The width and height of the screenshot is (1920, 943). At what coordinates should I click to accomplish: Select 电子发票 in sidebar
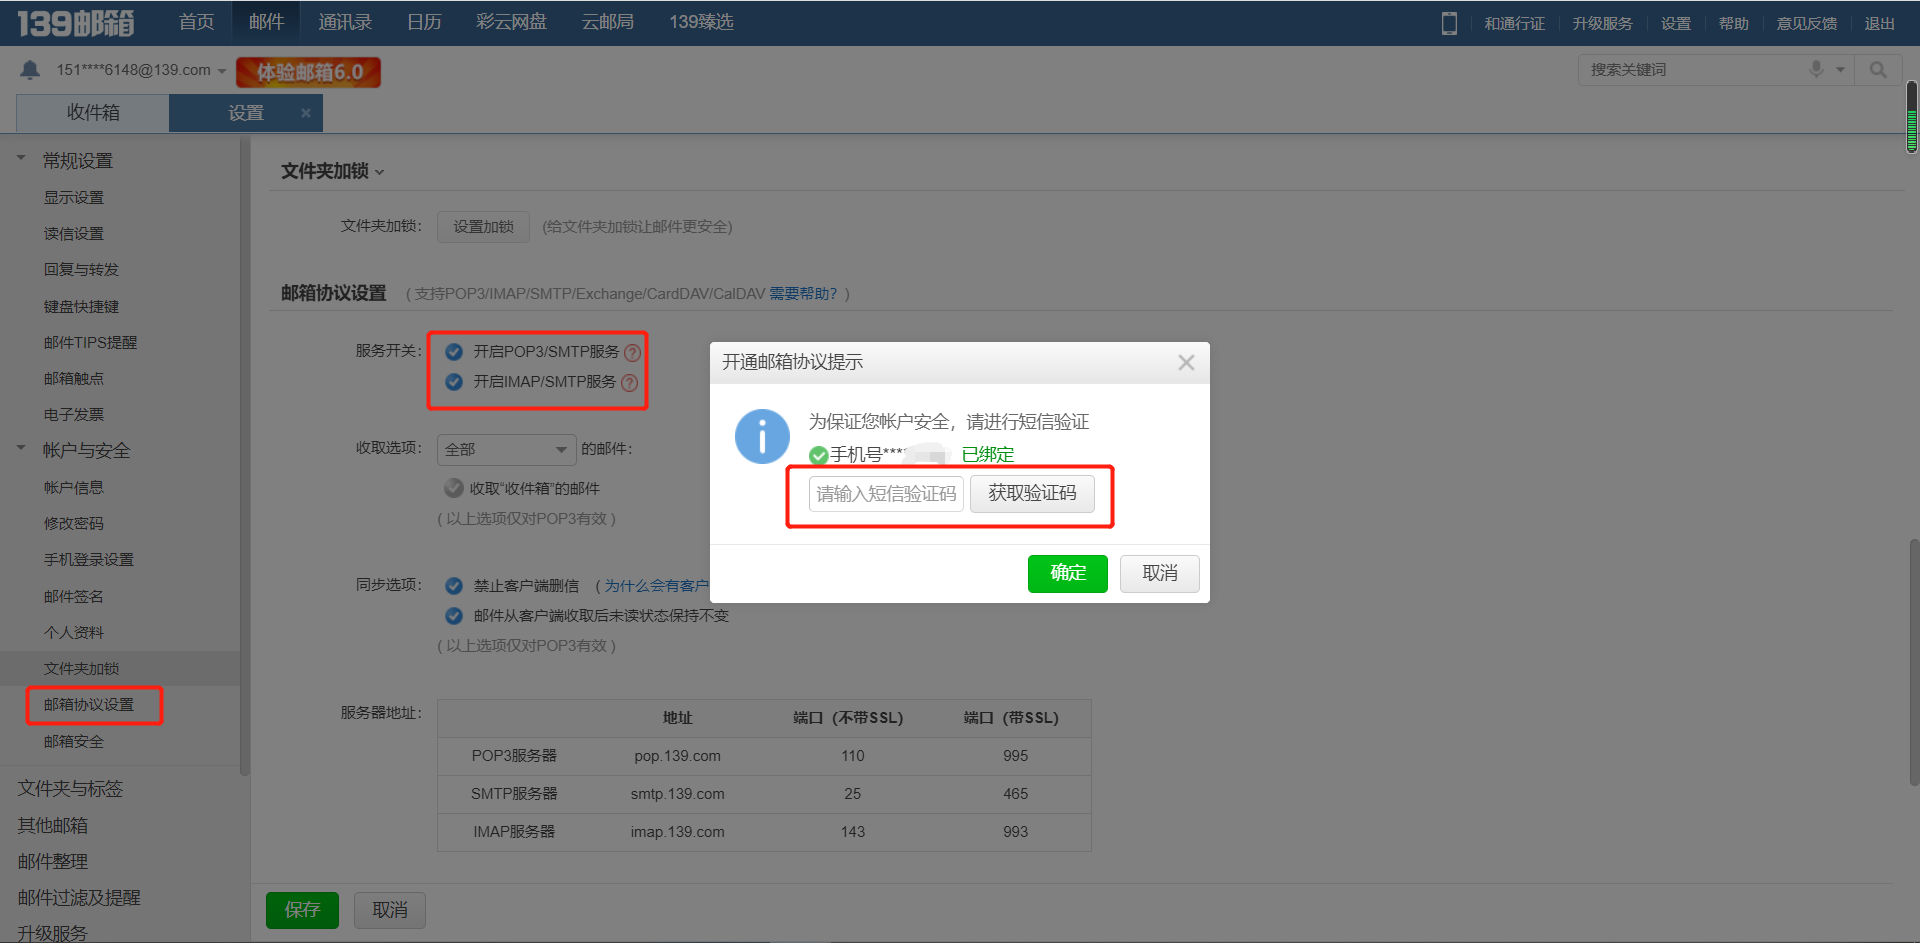pos(74,415)
